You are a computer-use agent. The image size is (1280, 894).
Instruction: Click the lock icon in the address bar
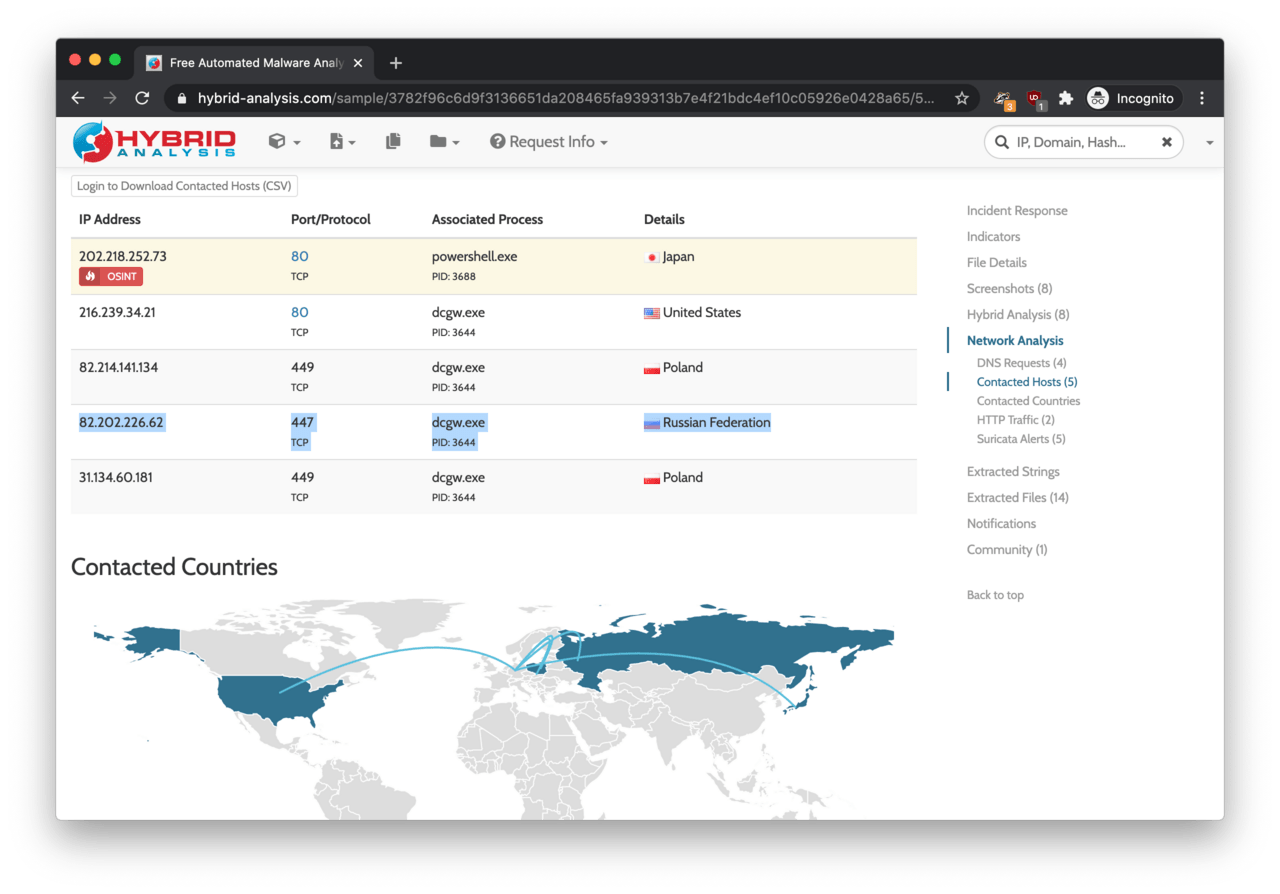click(x=181, y=98)
